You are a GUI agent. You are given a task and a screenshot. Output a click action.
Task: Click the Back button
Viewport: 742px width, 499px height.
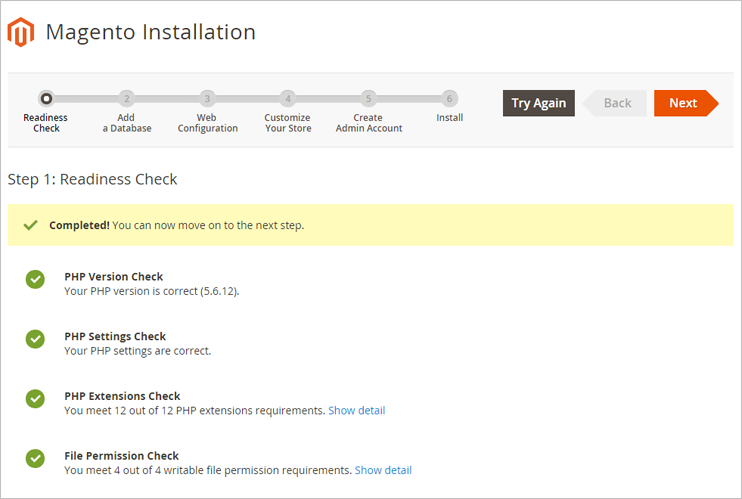pos(615,103)
